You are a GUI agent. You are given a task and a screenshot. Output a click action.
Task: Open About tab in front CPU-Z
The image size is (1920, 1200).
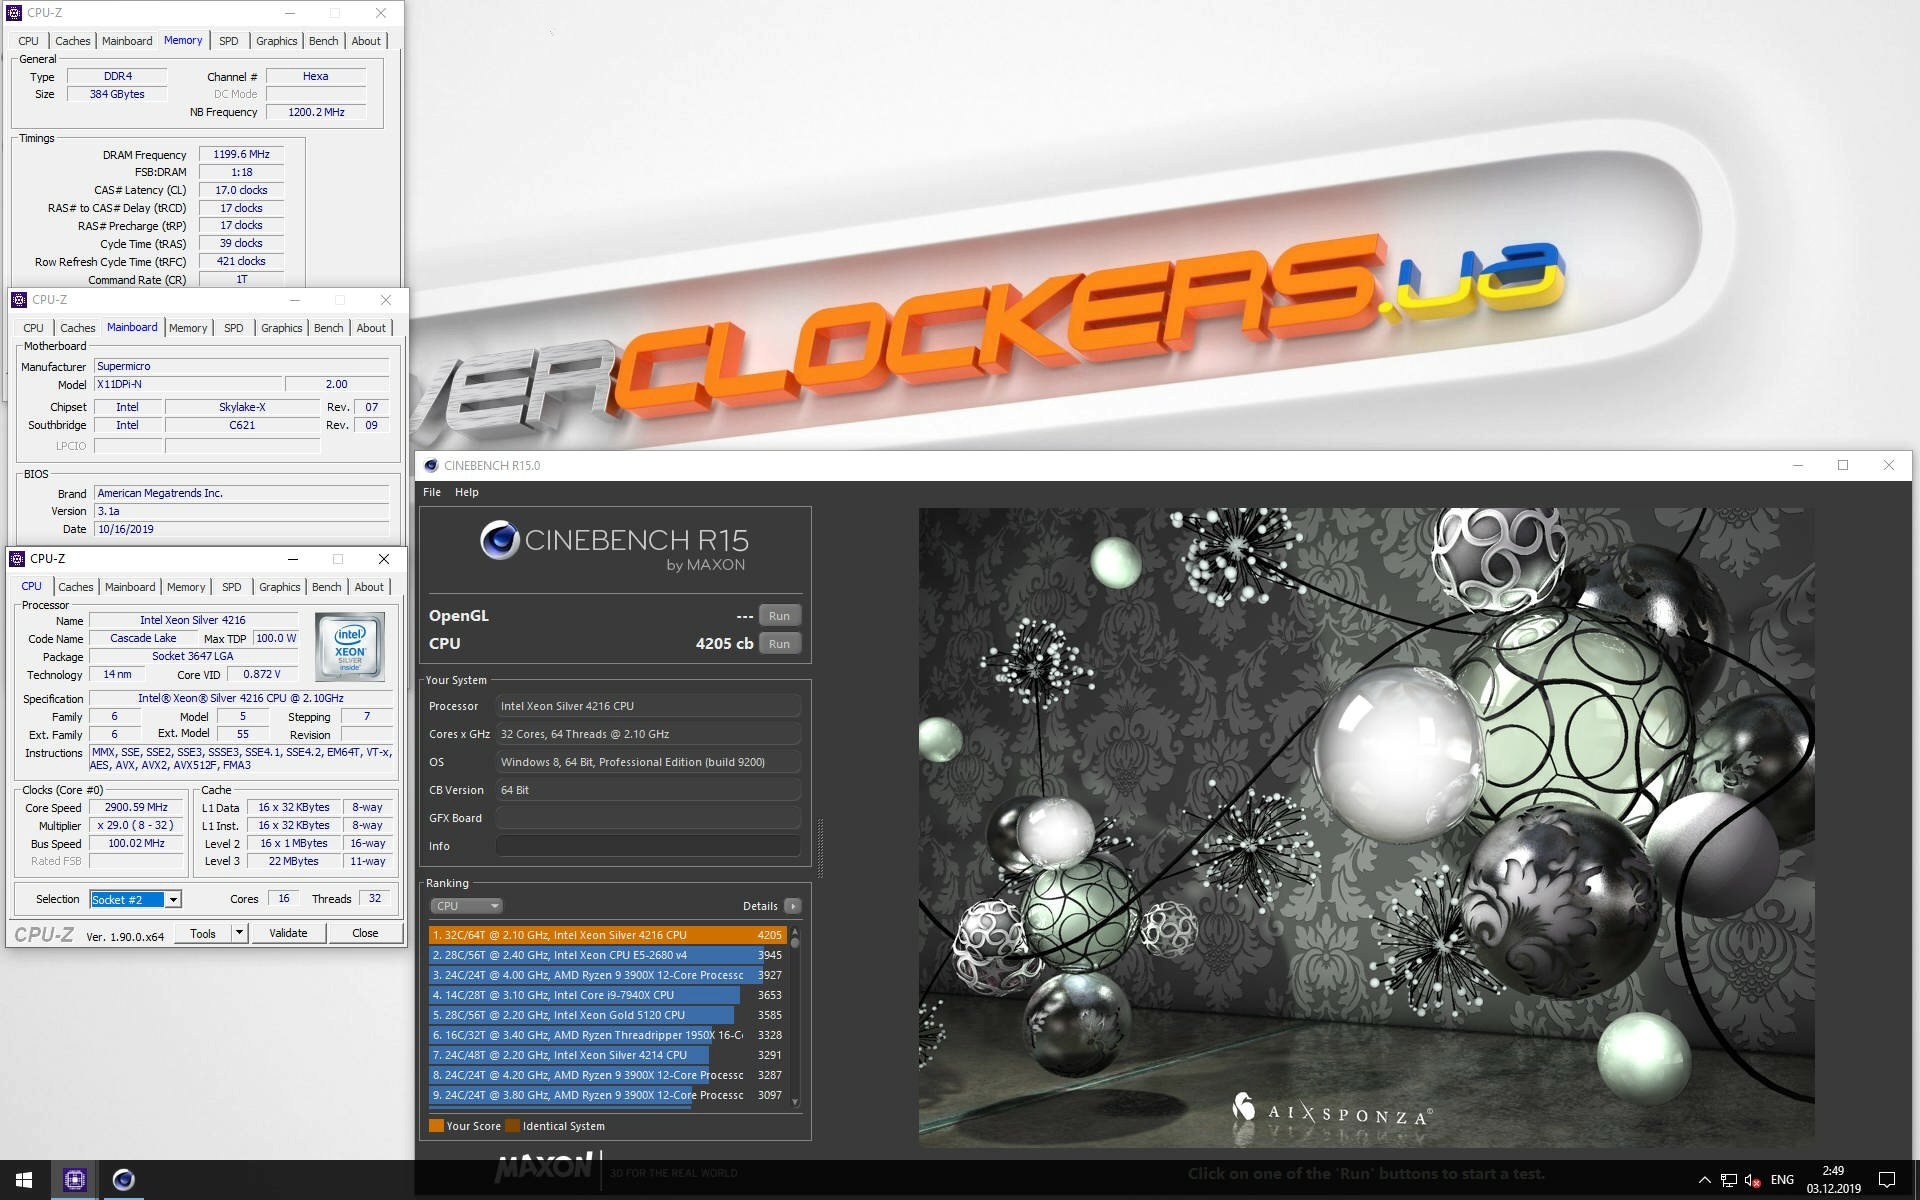[x=369, y=587]
